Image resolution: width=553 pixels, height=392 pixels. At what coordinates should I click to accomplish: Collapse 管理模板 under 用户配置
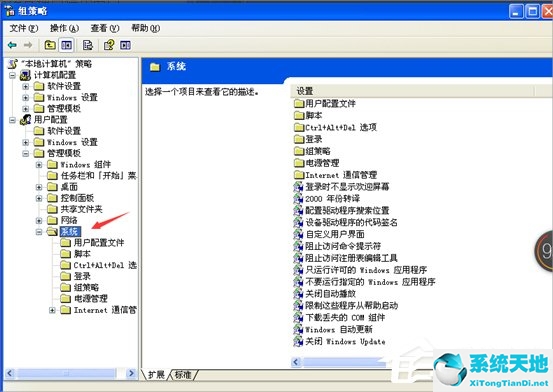25,153
